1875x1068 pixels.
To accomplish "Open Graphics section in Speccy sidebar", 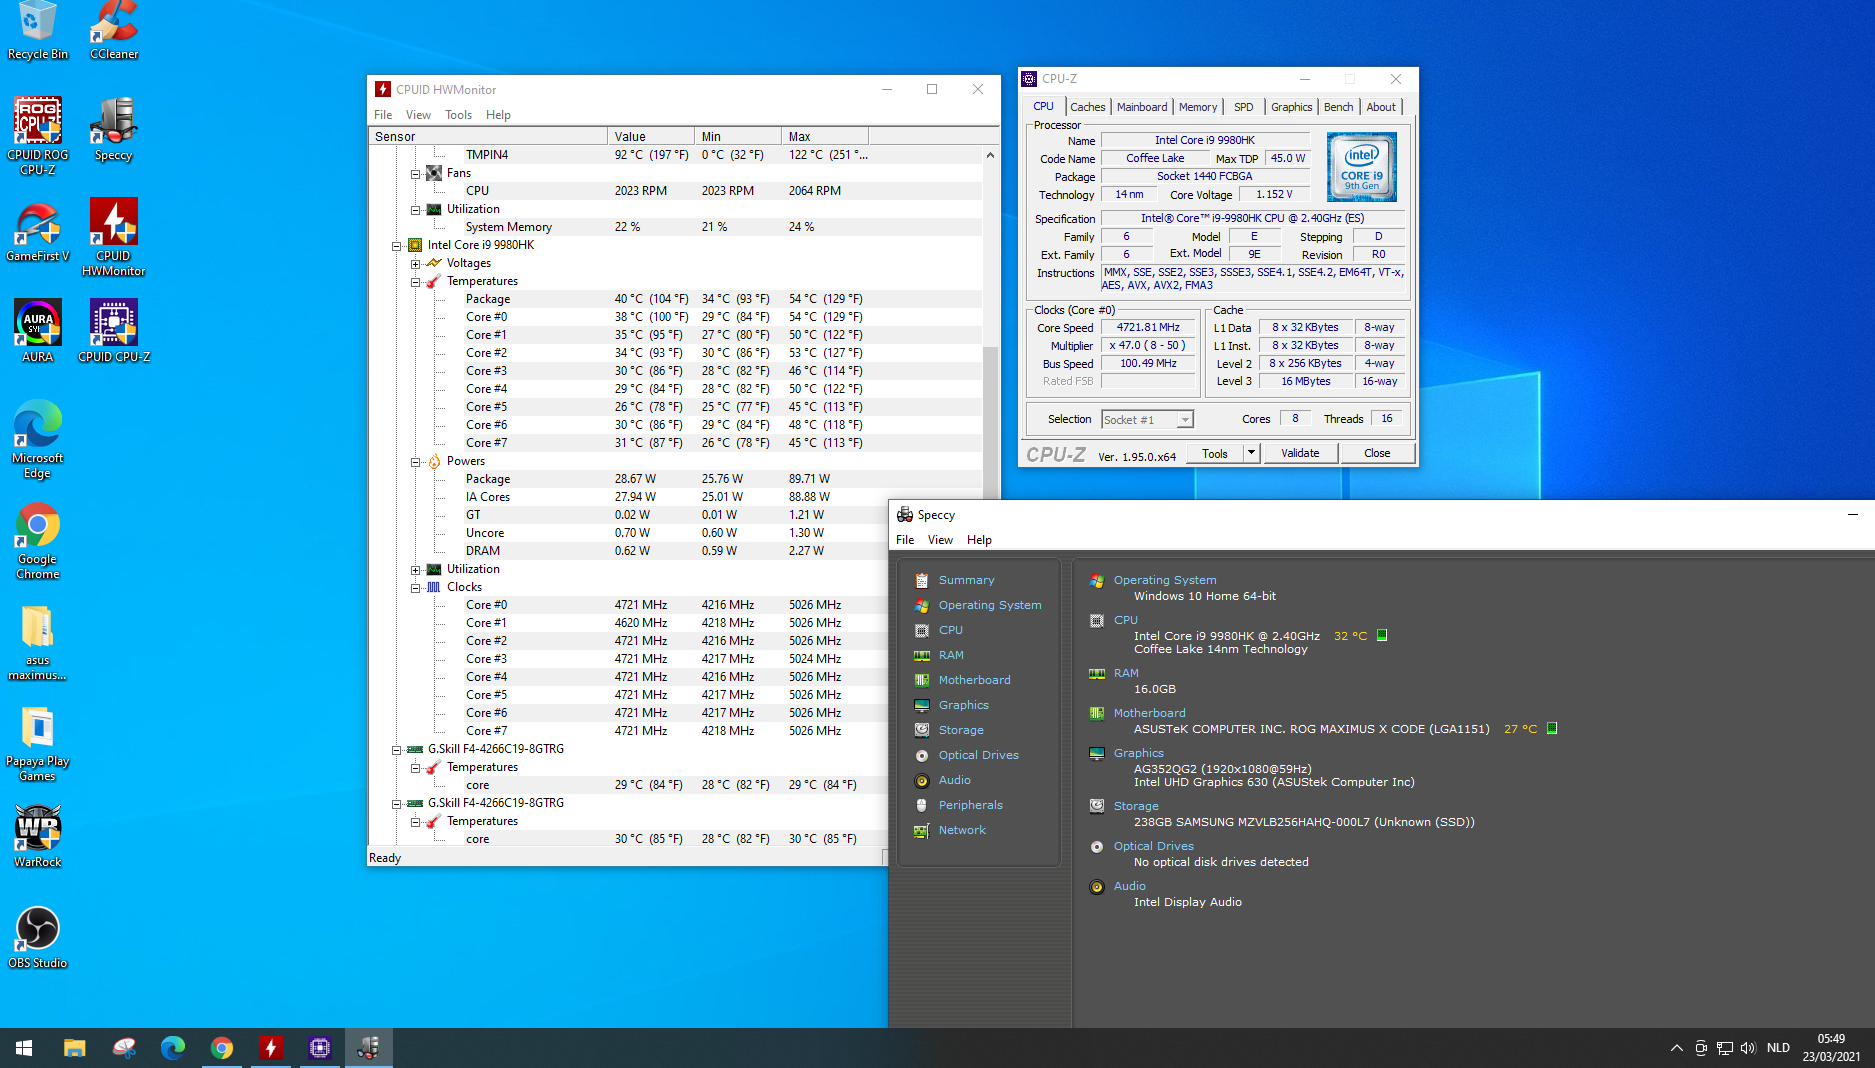I will 964,705.
